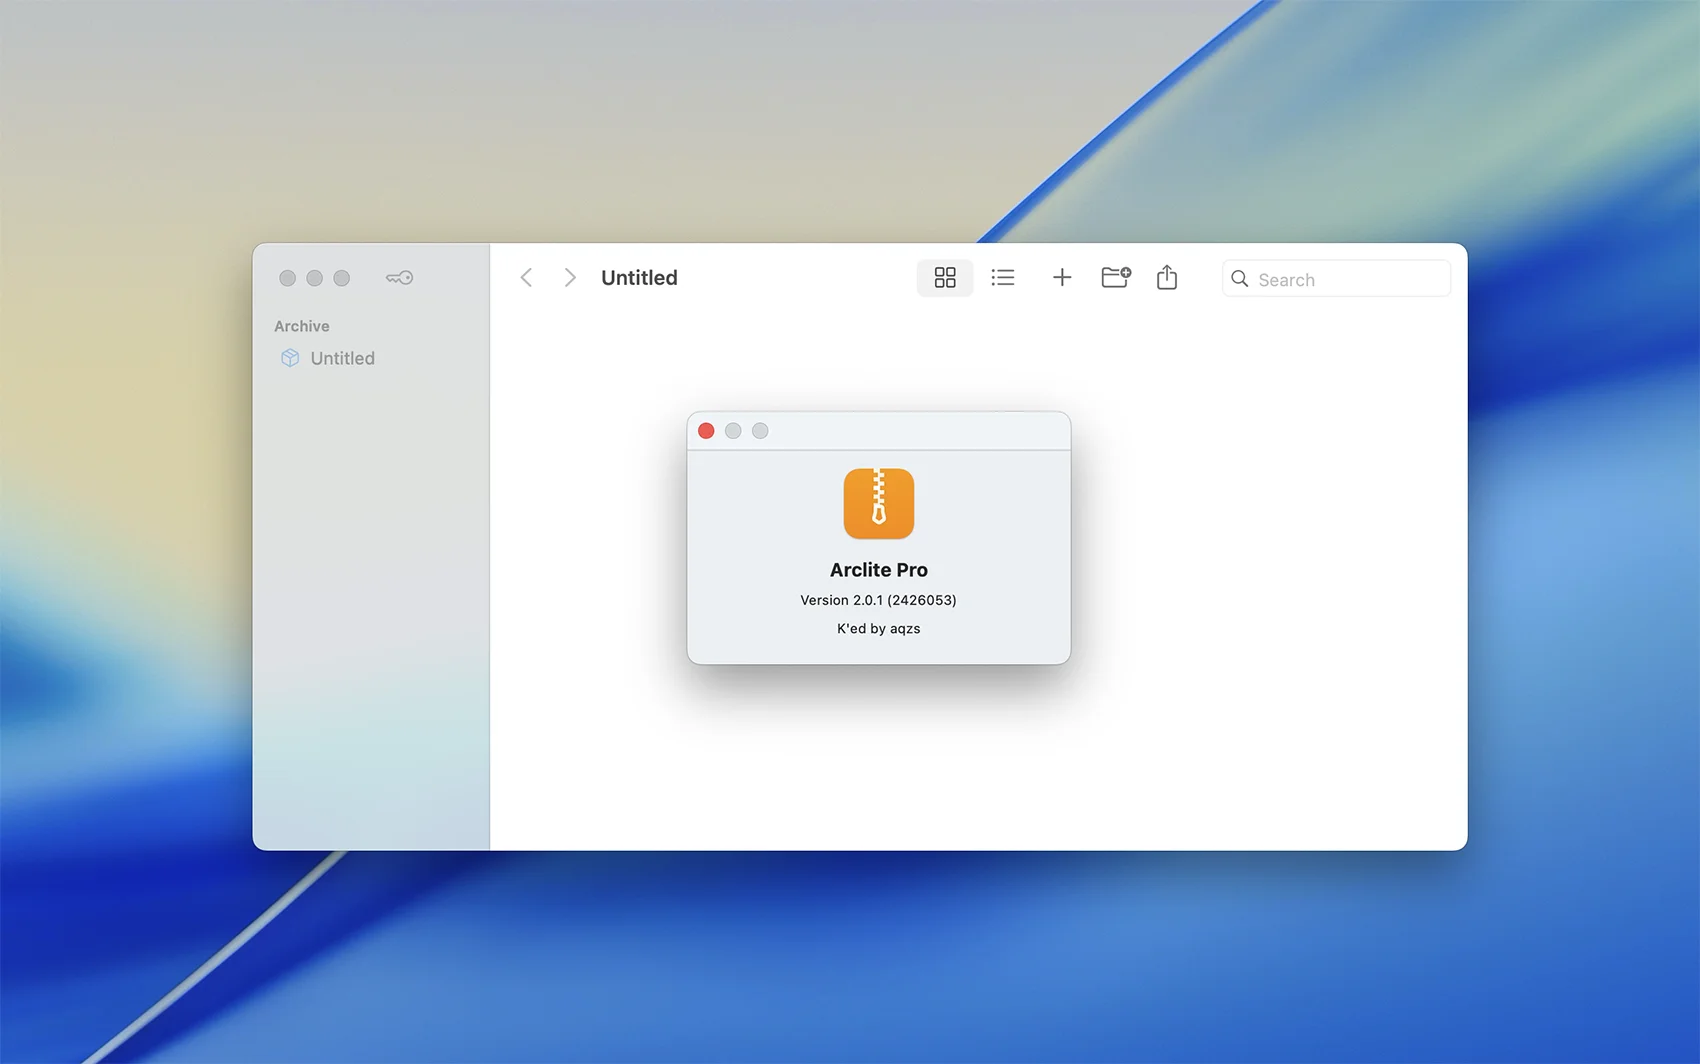
Task: Open the share/extract icon
Action: (x=1166, y=278)
